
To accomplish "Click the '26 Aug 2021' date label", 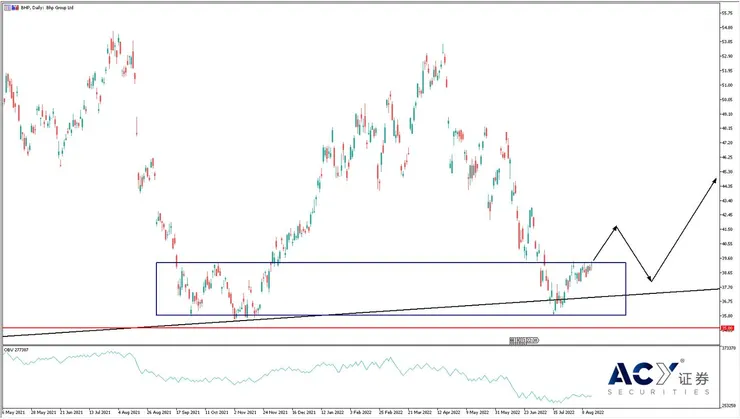I will (x=159, y=412).
